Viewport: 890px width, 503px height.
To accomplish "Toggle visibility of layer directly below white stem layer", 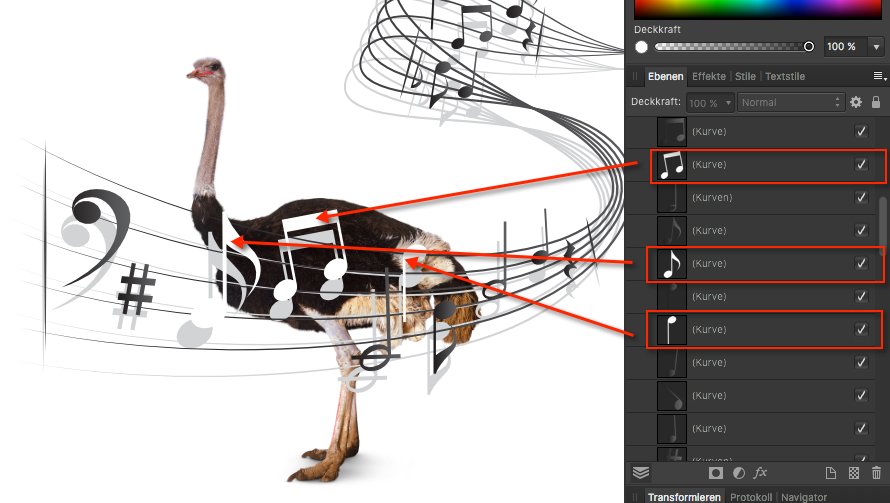I will (x=862, y=362).
